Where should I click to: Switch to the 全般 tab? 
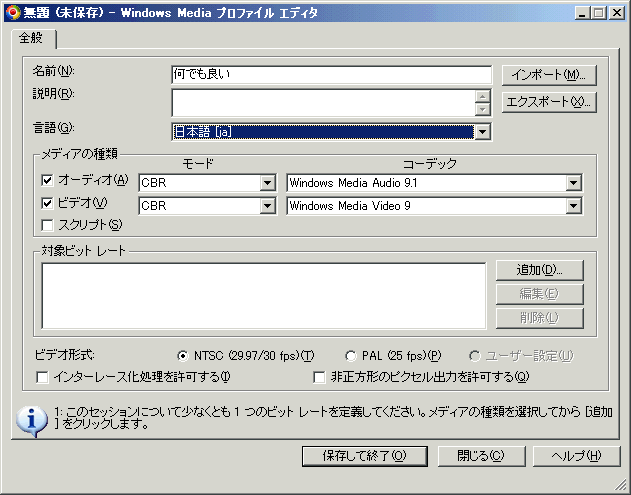click(33, 38)
